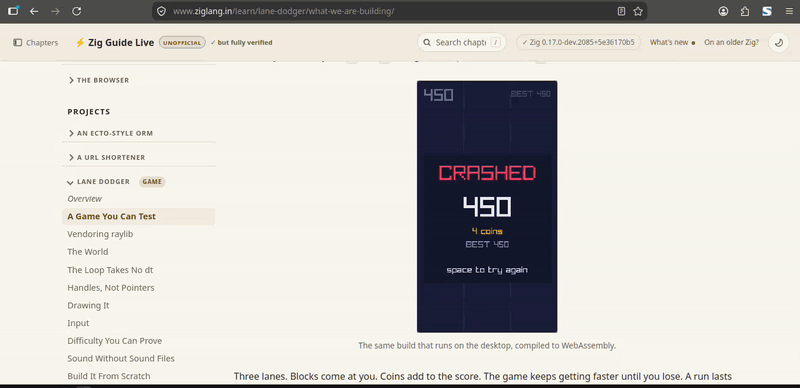Click the address bar URL

point(284,11)
